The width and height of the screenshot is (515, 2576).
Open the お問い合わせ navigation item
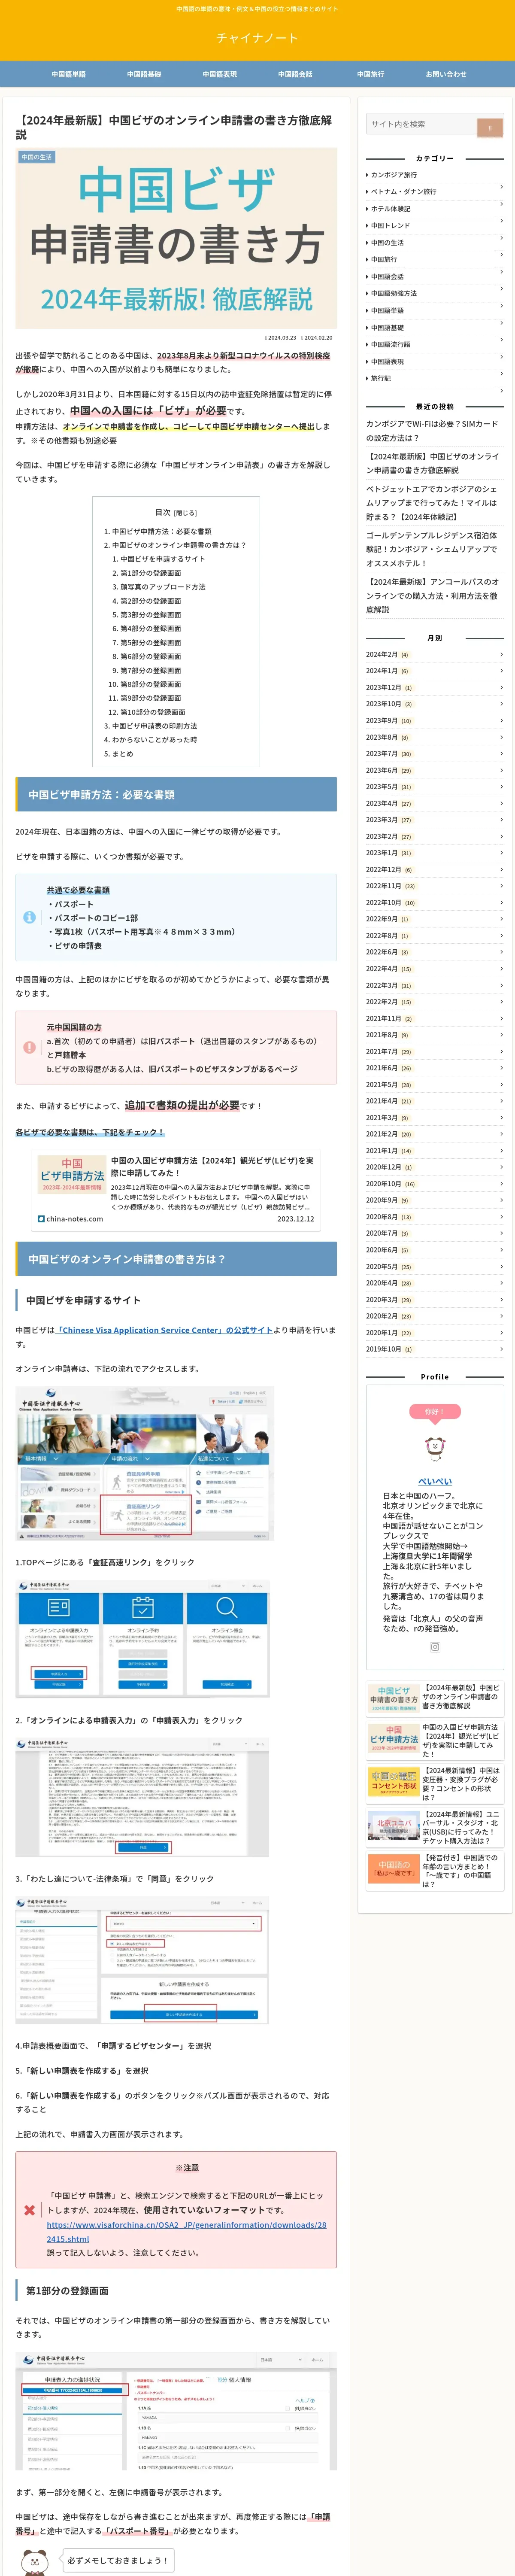[x=446, y=74]
